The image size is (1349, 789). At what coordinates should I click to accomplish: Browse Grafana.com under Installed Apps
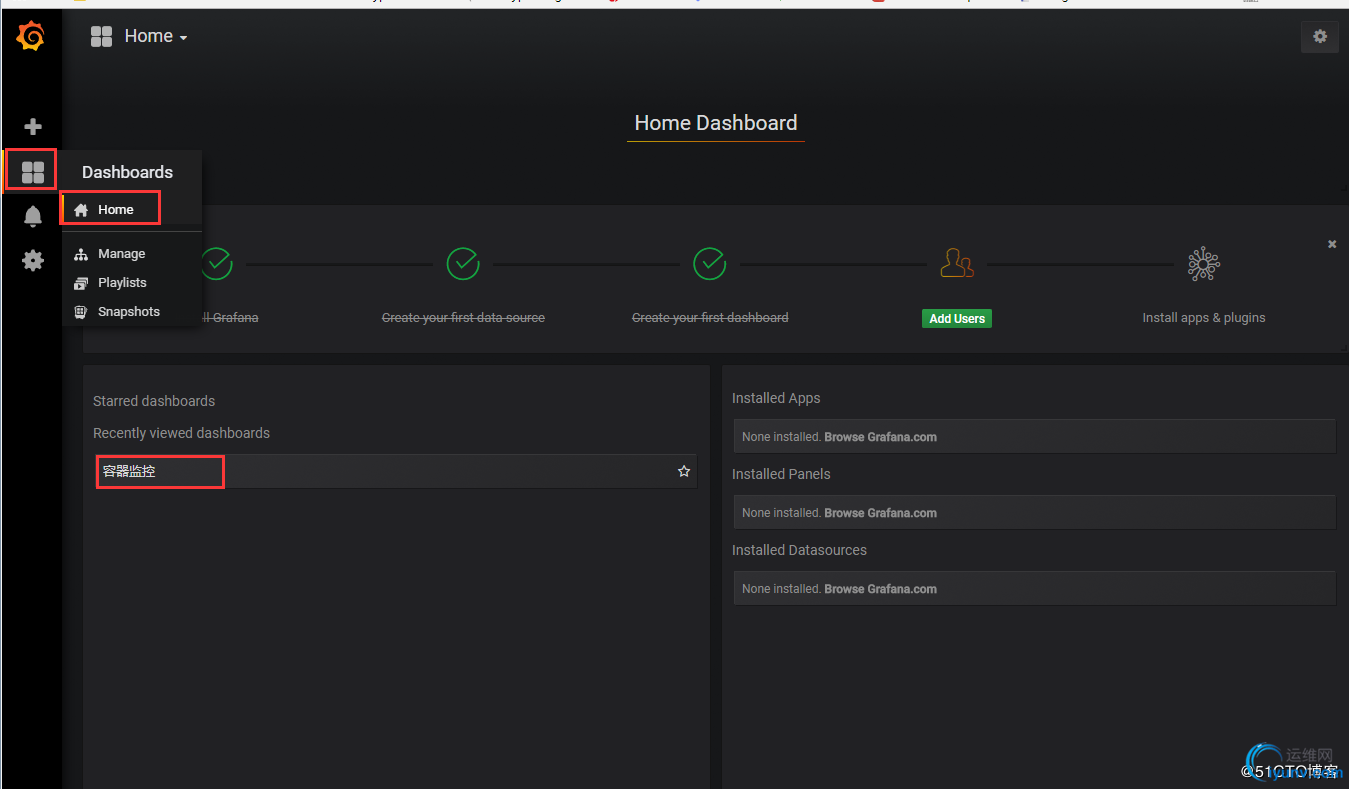880,437
